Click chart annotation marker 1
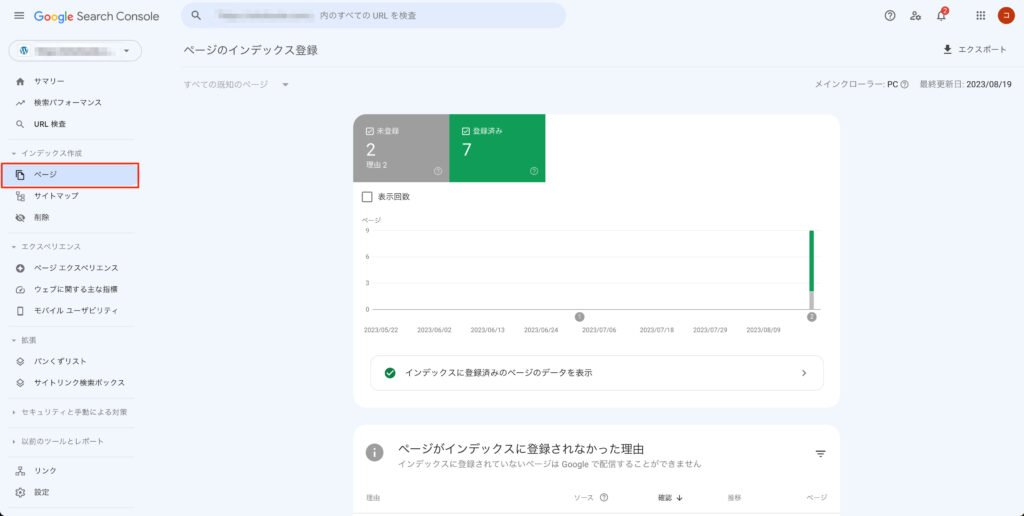The image size is (1024, 516). tap(579, 317)
